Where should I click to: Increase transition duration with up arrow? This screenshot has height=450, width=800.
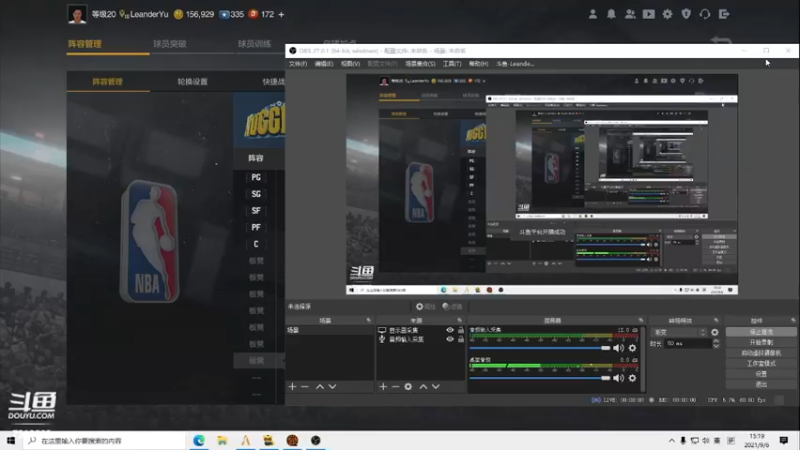(x=716, y=341)
